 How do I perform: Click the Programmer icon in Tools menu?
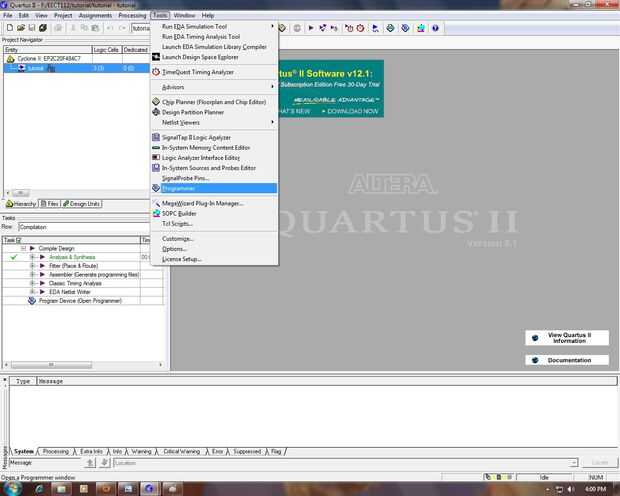tap(156, 188)
